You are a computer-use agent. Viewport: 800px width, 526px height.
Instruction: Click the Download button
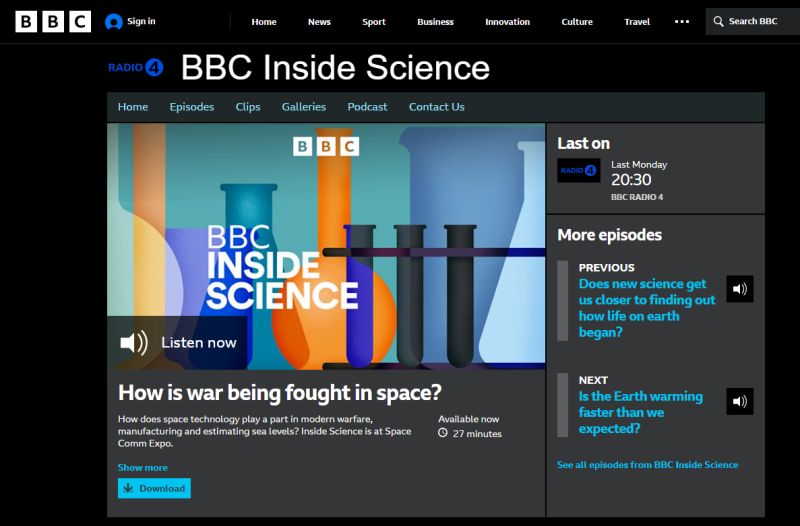(154, 488)
